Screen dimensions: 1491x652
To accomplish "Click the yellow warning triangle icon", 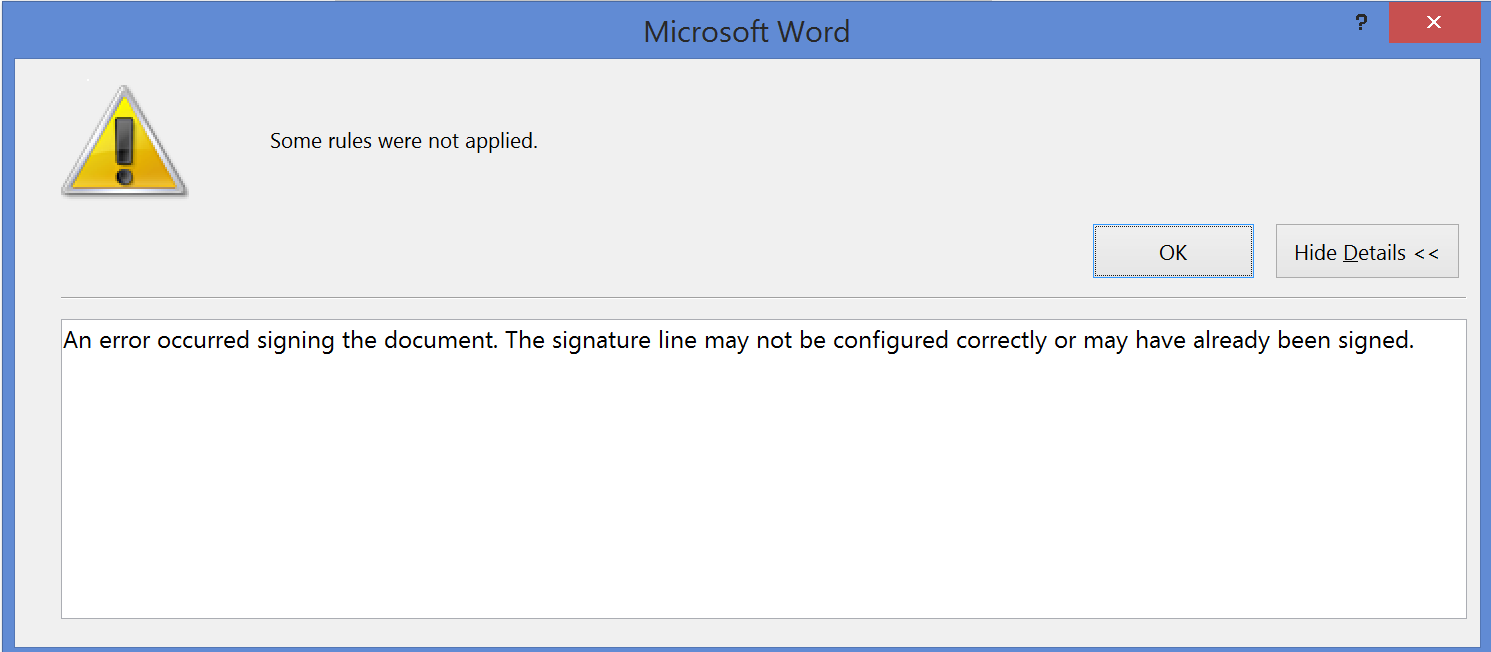I will pos(124,141).
